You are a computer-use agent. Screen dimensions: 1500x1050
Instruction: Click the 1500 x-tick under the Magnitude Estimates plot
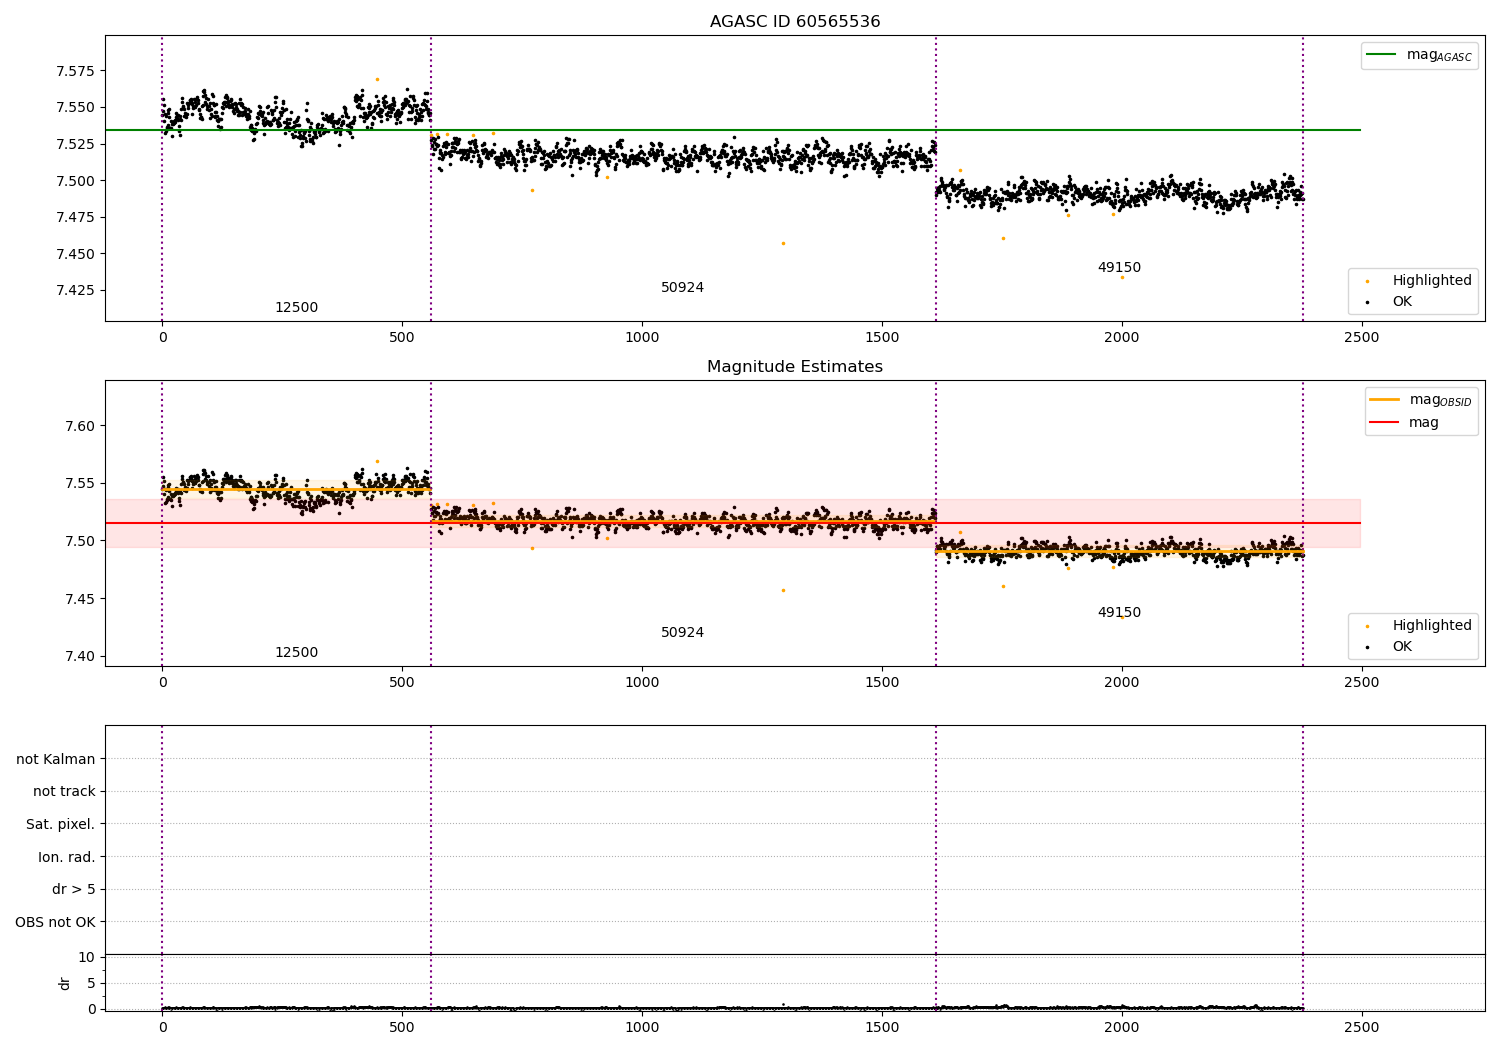(881, 682)
